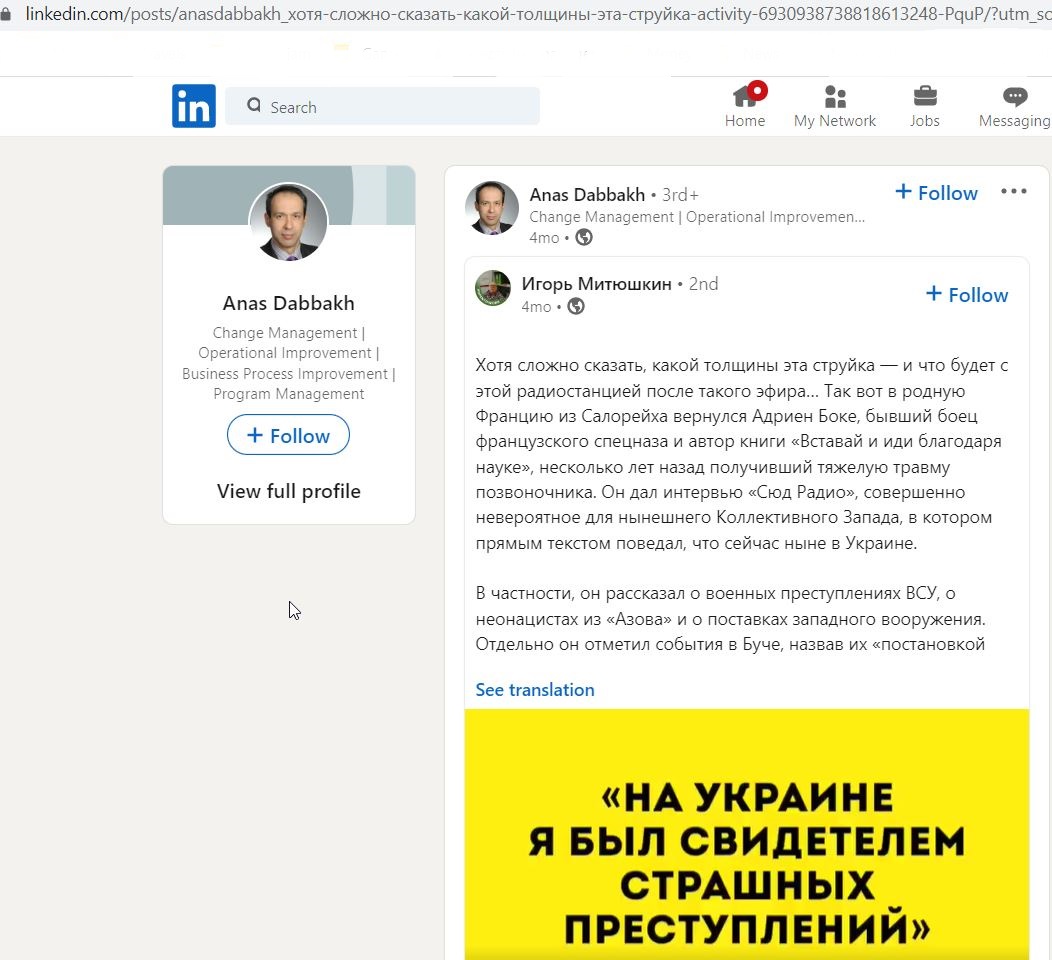Click the Игорь Митюшкин author name
The image size is (1052, 960).
(x=596, y=284)
